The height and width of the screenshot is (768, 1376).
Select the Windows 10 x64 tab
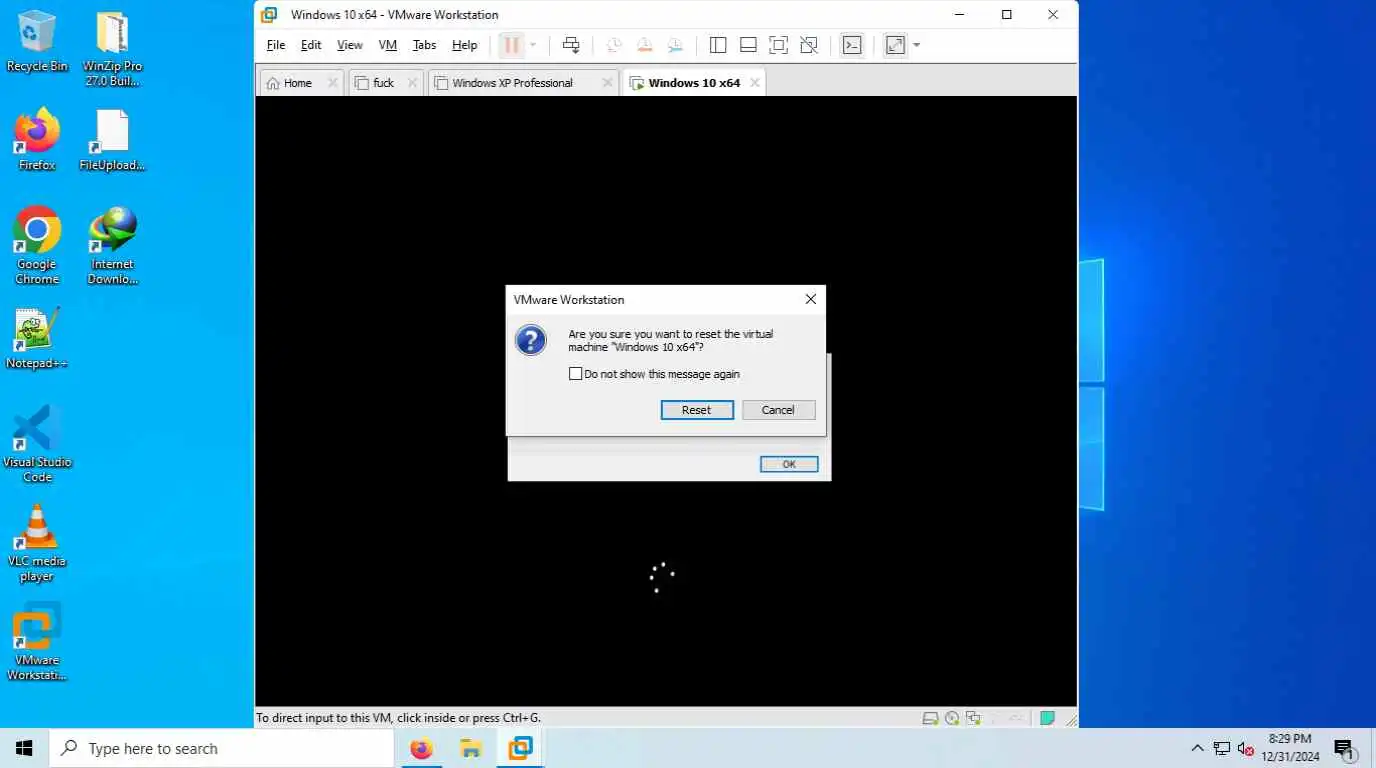click(694, 83)
